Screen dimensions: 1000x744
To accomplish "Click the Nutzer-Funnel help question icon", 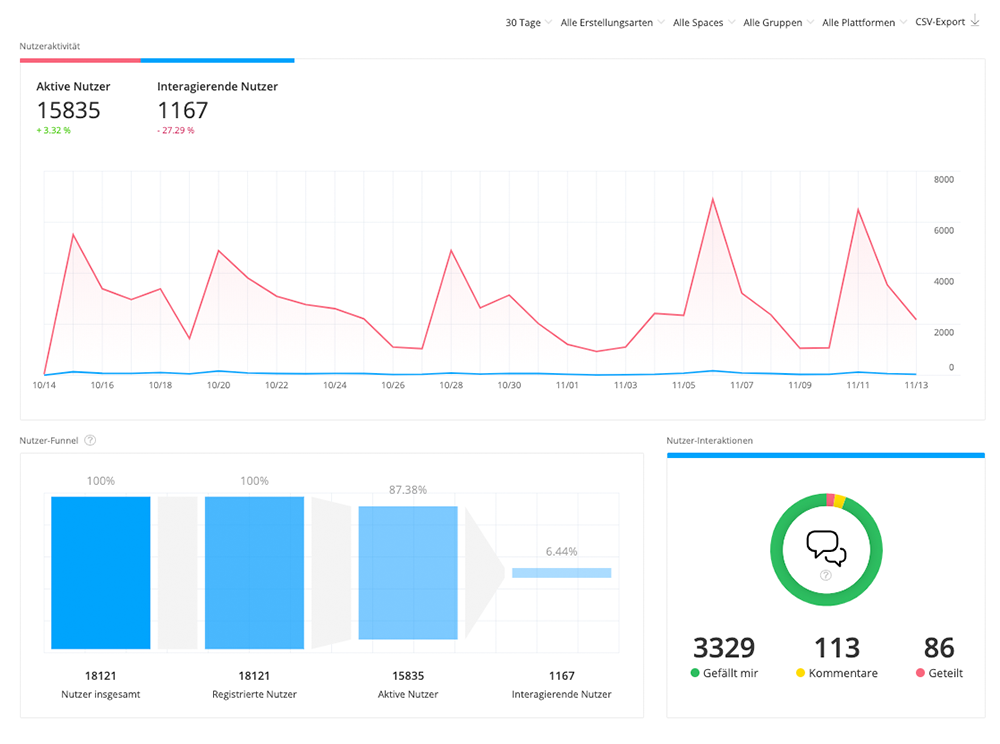I will coord(90,440).
